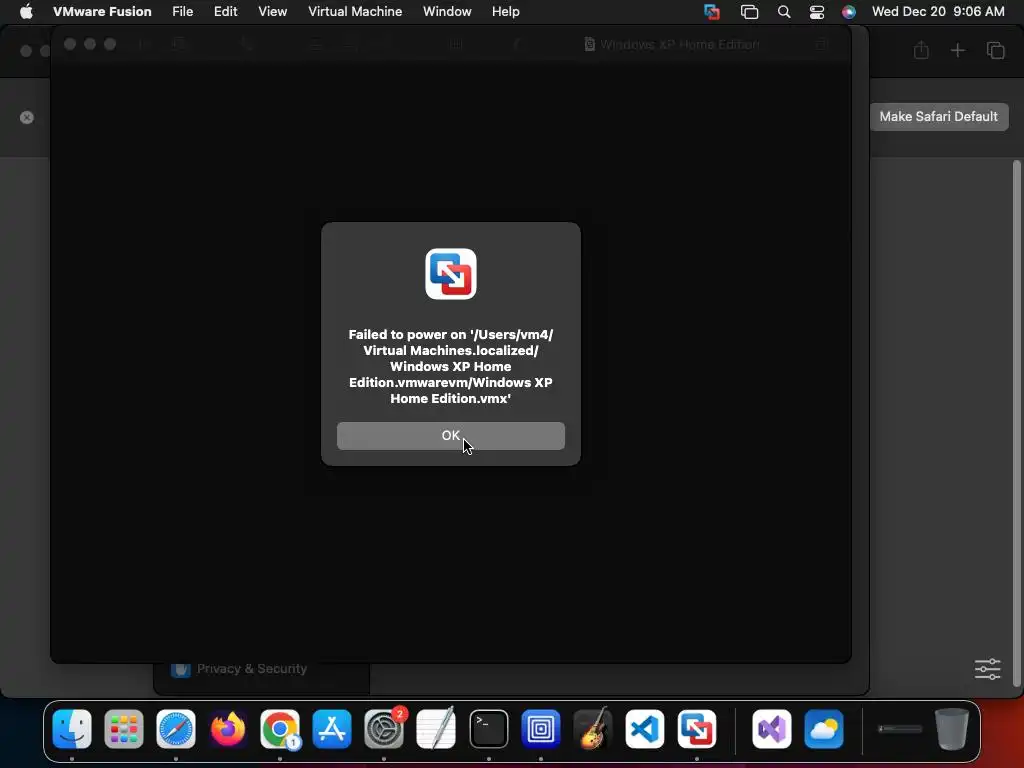Open the View menu
Viewport: 1024px width, 768px height.
[272, 11]
